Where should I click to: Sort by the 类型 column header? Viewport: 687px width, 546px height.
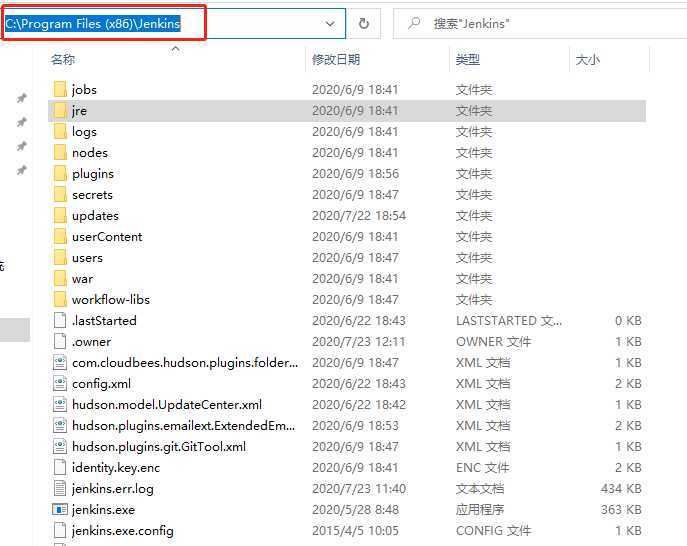click(x=467, y=59)
